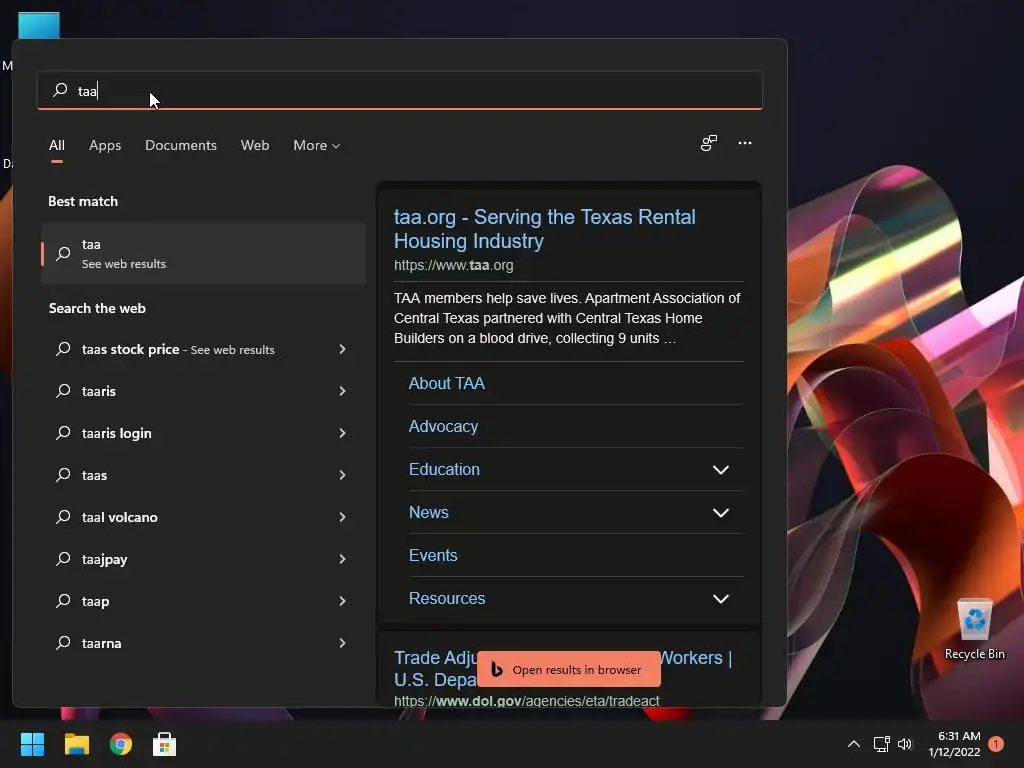Launch File Explorer from the taskbar

(x=76, y=744)
